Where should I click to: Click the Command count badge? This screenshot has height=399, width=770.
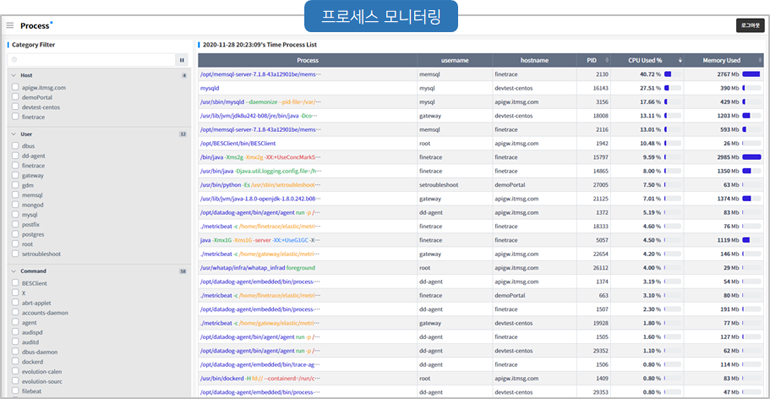[x=183, y=271]
